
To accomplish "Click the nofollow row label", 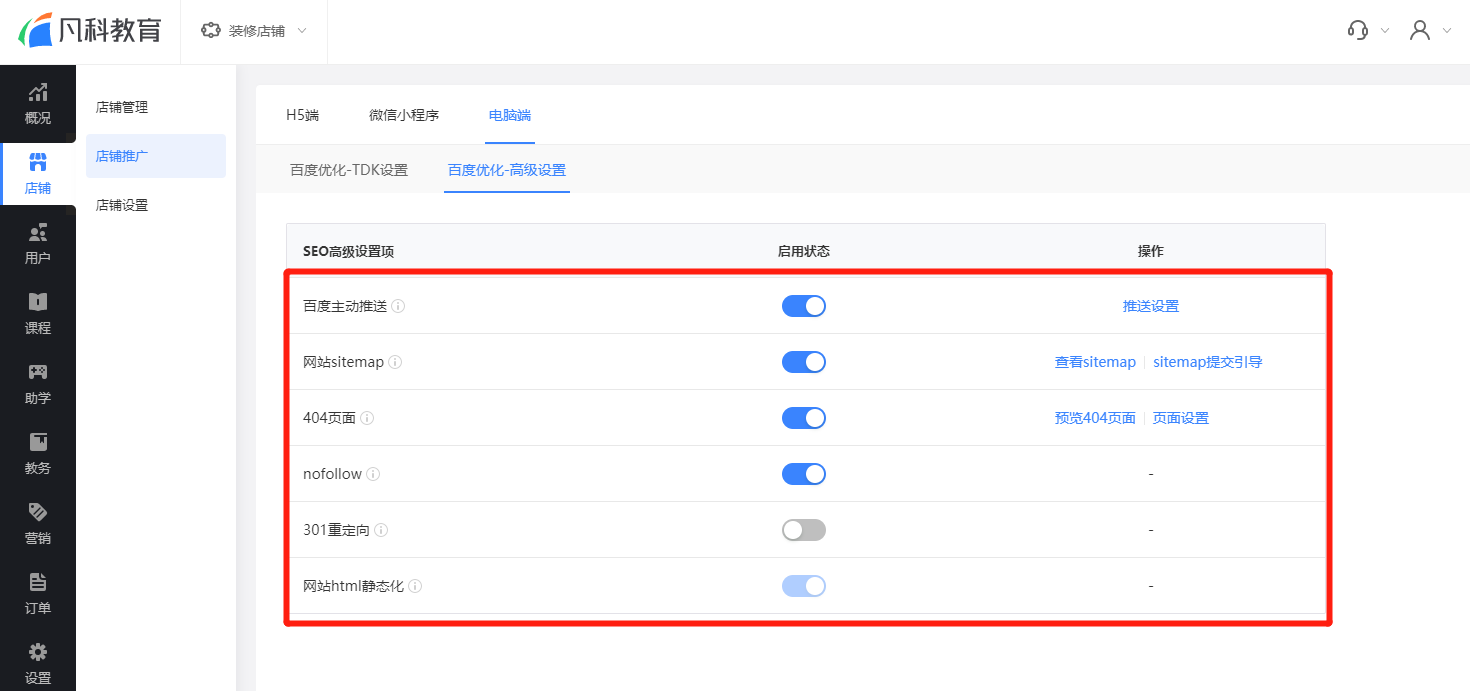I will click(332, 474).
